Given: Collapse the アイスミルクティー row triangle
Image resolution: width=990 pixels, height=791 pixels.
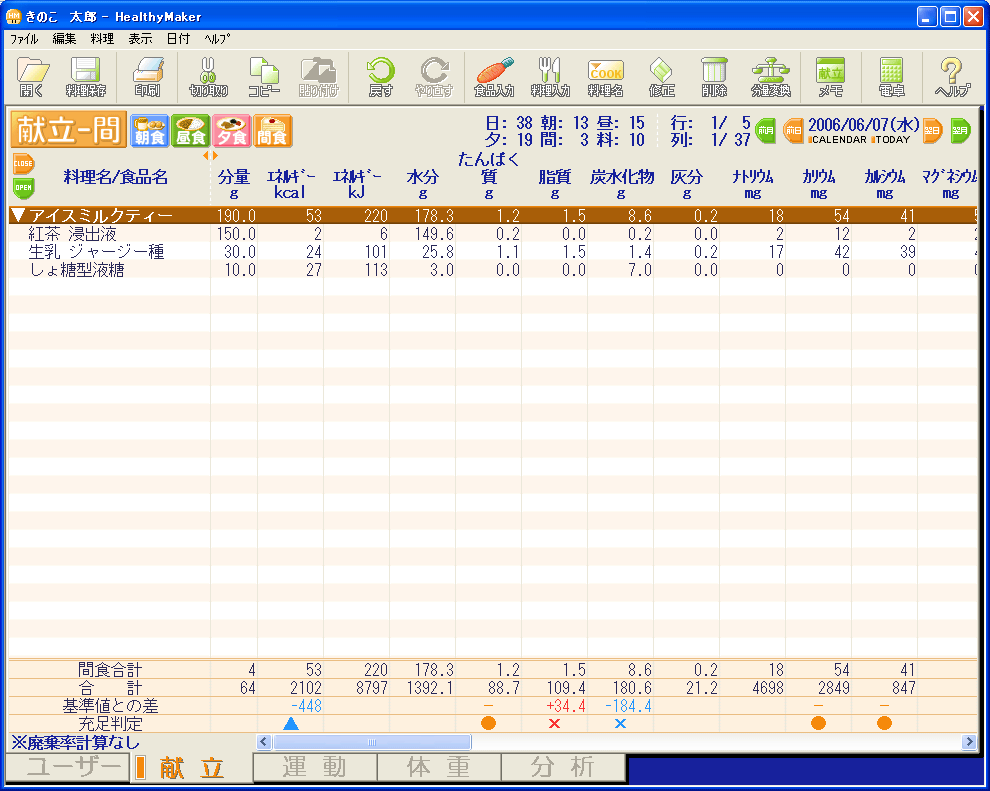Looking at the screenshot, I should (x=18, y=215).
